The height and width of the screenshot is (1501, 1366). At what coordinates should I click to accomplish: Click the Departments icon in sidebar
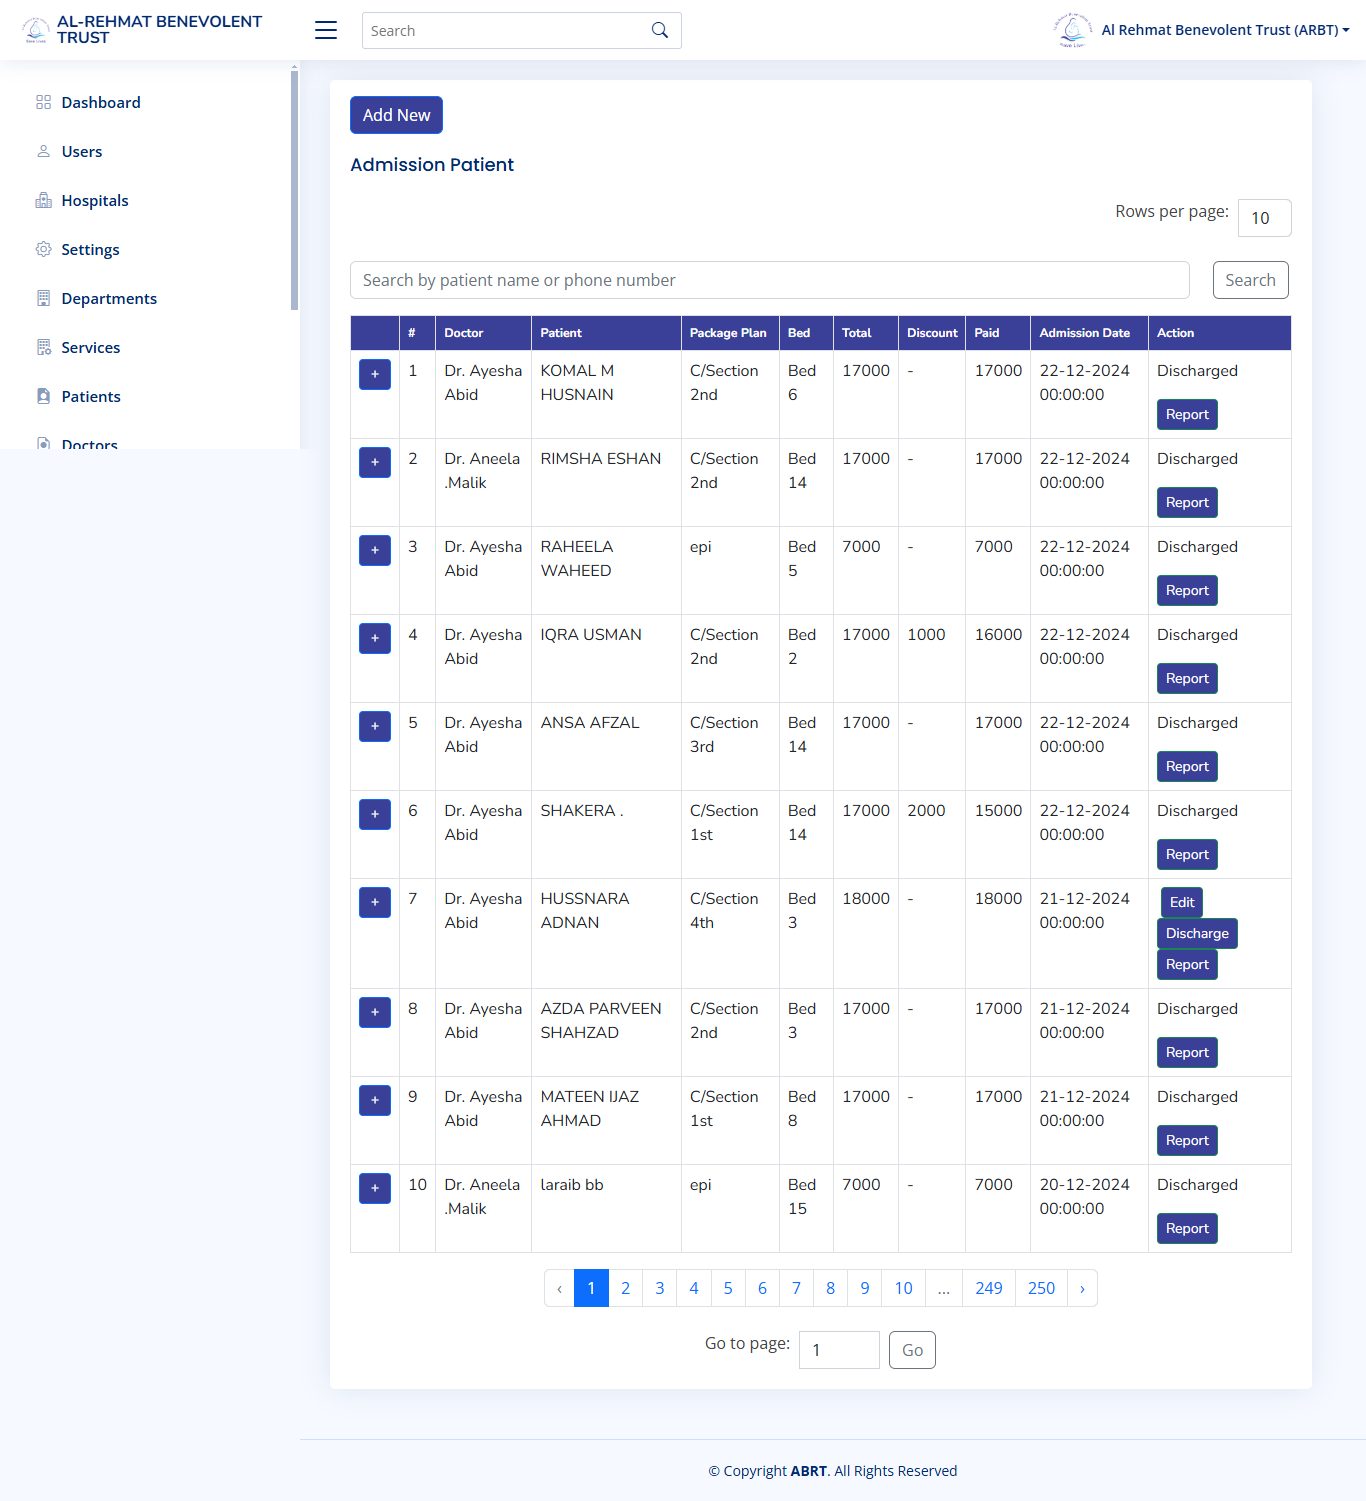43,298
